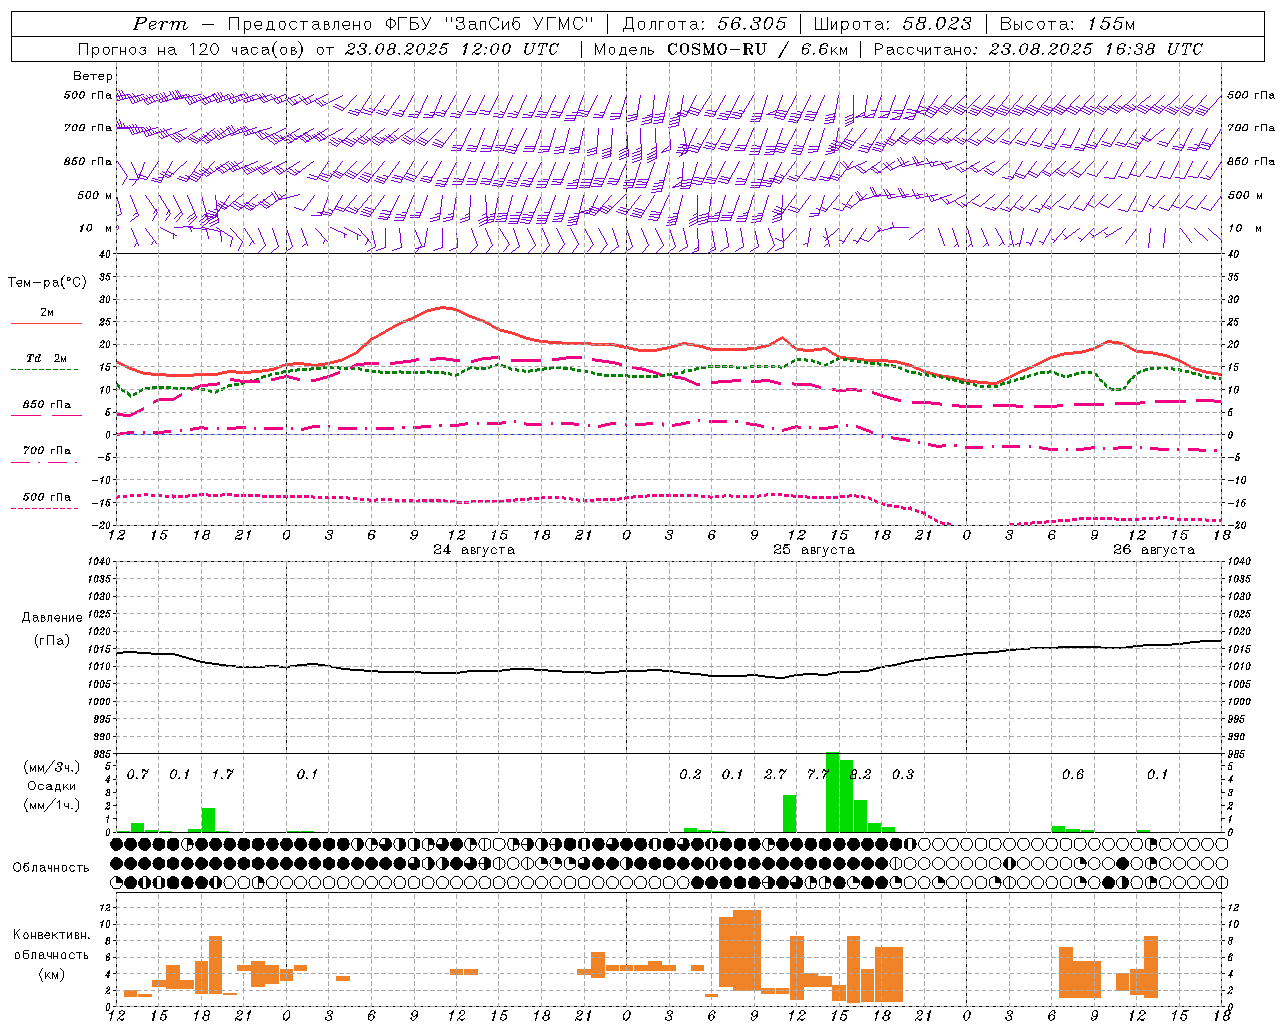Click the "Конвективн." convective cloud label

coord(52,935)
